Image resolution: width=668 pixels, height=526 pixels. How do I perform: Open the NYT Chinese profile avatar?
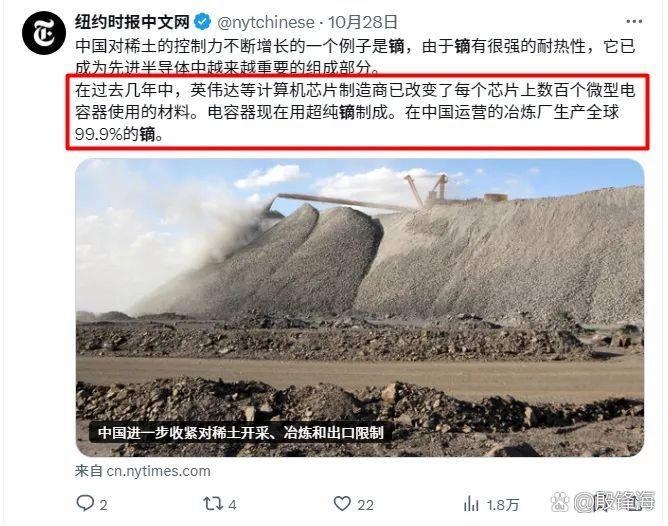[x=44, y=33]
